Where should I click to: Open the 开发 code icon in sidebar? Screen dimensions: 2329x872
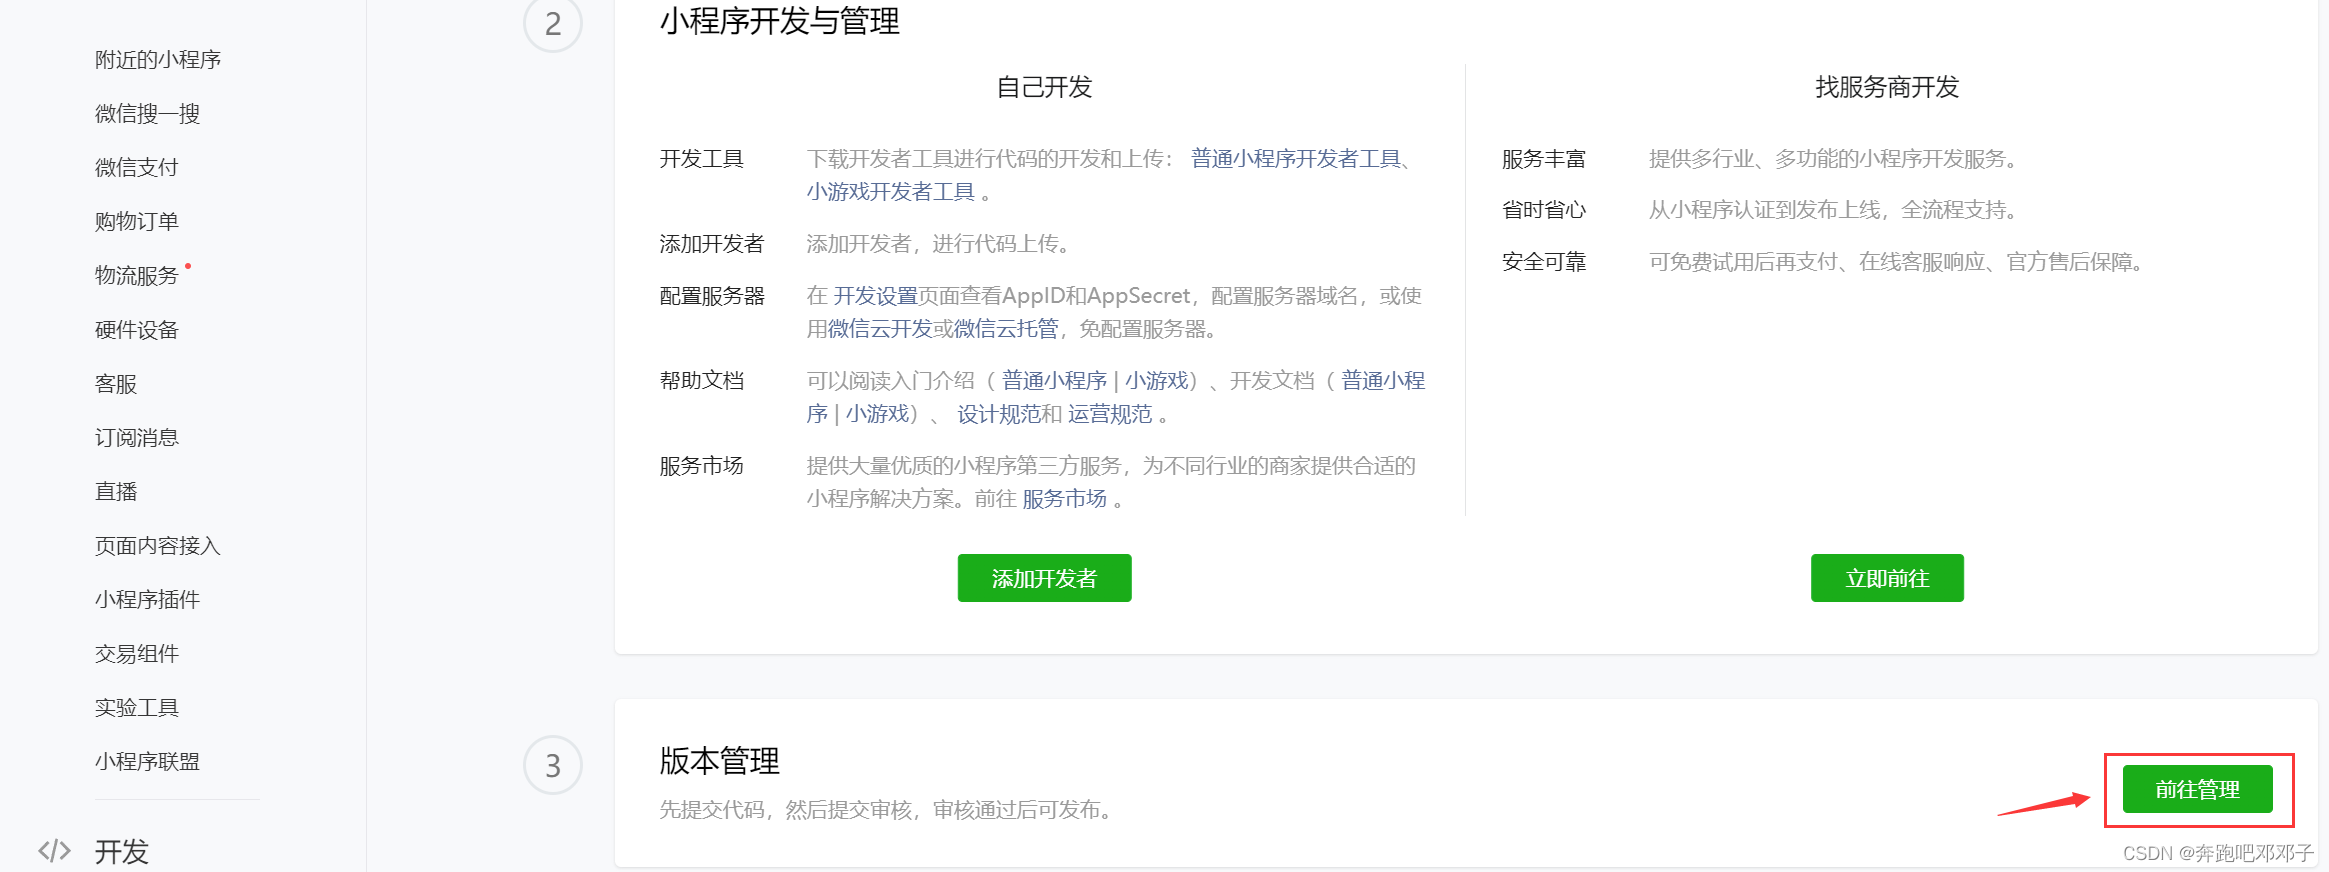tap(54, 851)
